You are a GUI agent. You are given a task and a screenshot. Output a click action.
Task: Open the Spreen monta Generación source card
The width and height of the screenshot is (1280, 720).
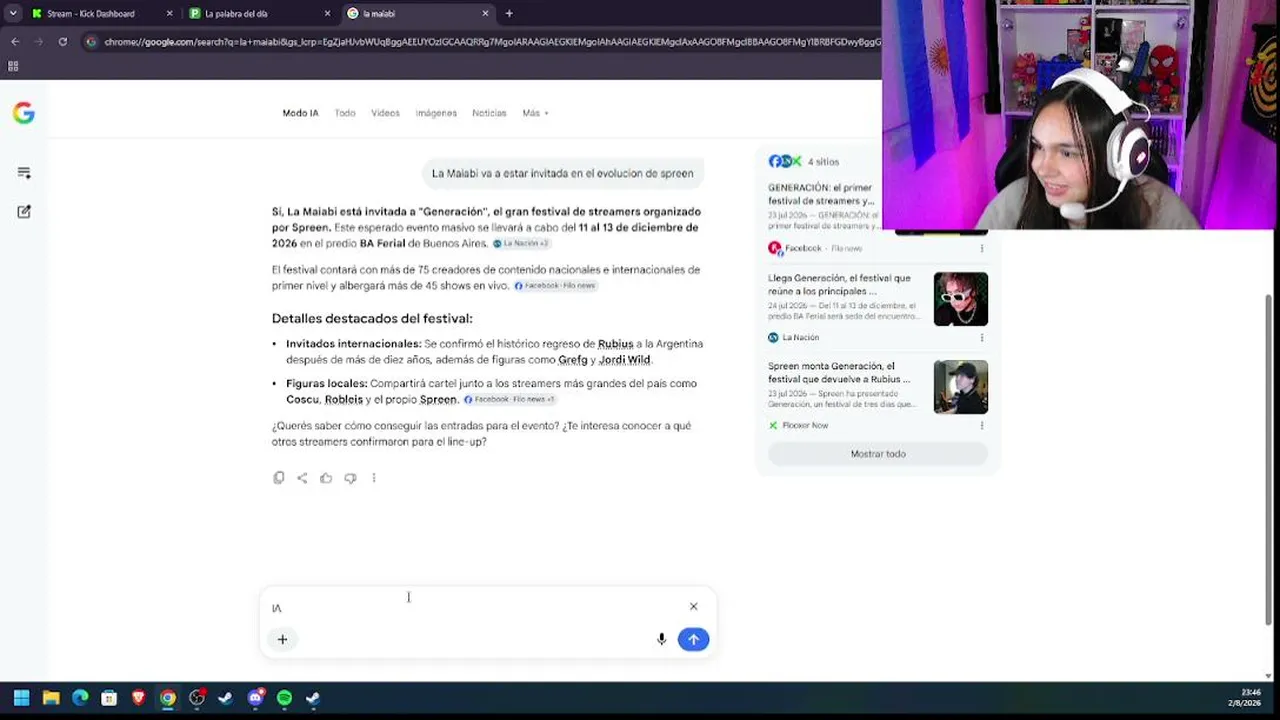[x=878, y=396]
